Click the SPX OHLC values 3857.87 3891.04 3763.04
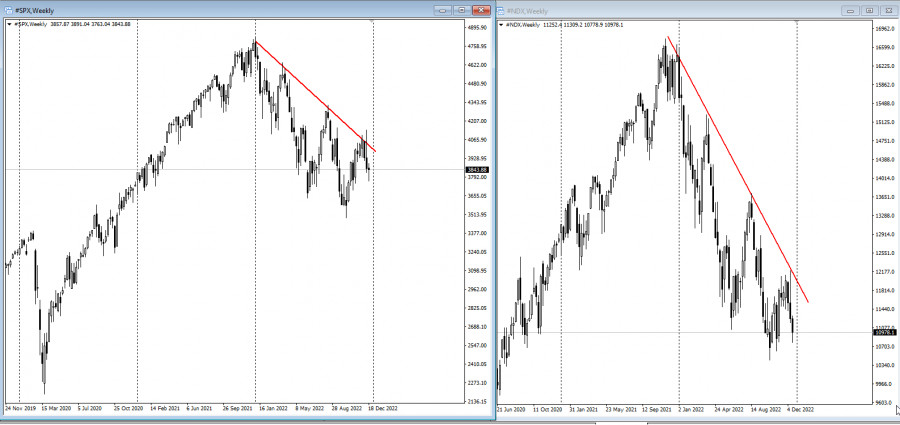Viewport: 900px width, 425px height. click(x=81, y=24)
